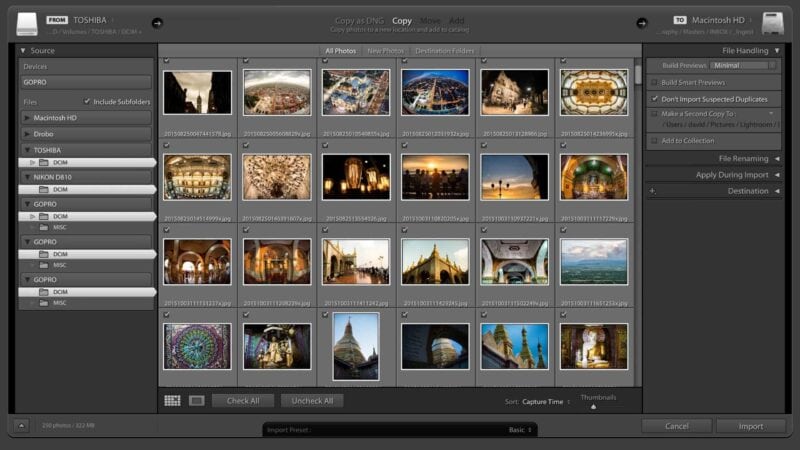
Task: Choose Move import method
Action: pyautogui.click(x=430, y=20)
